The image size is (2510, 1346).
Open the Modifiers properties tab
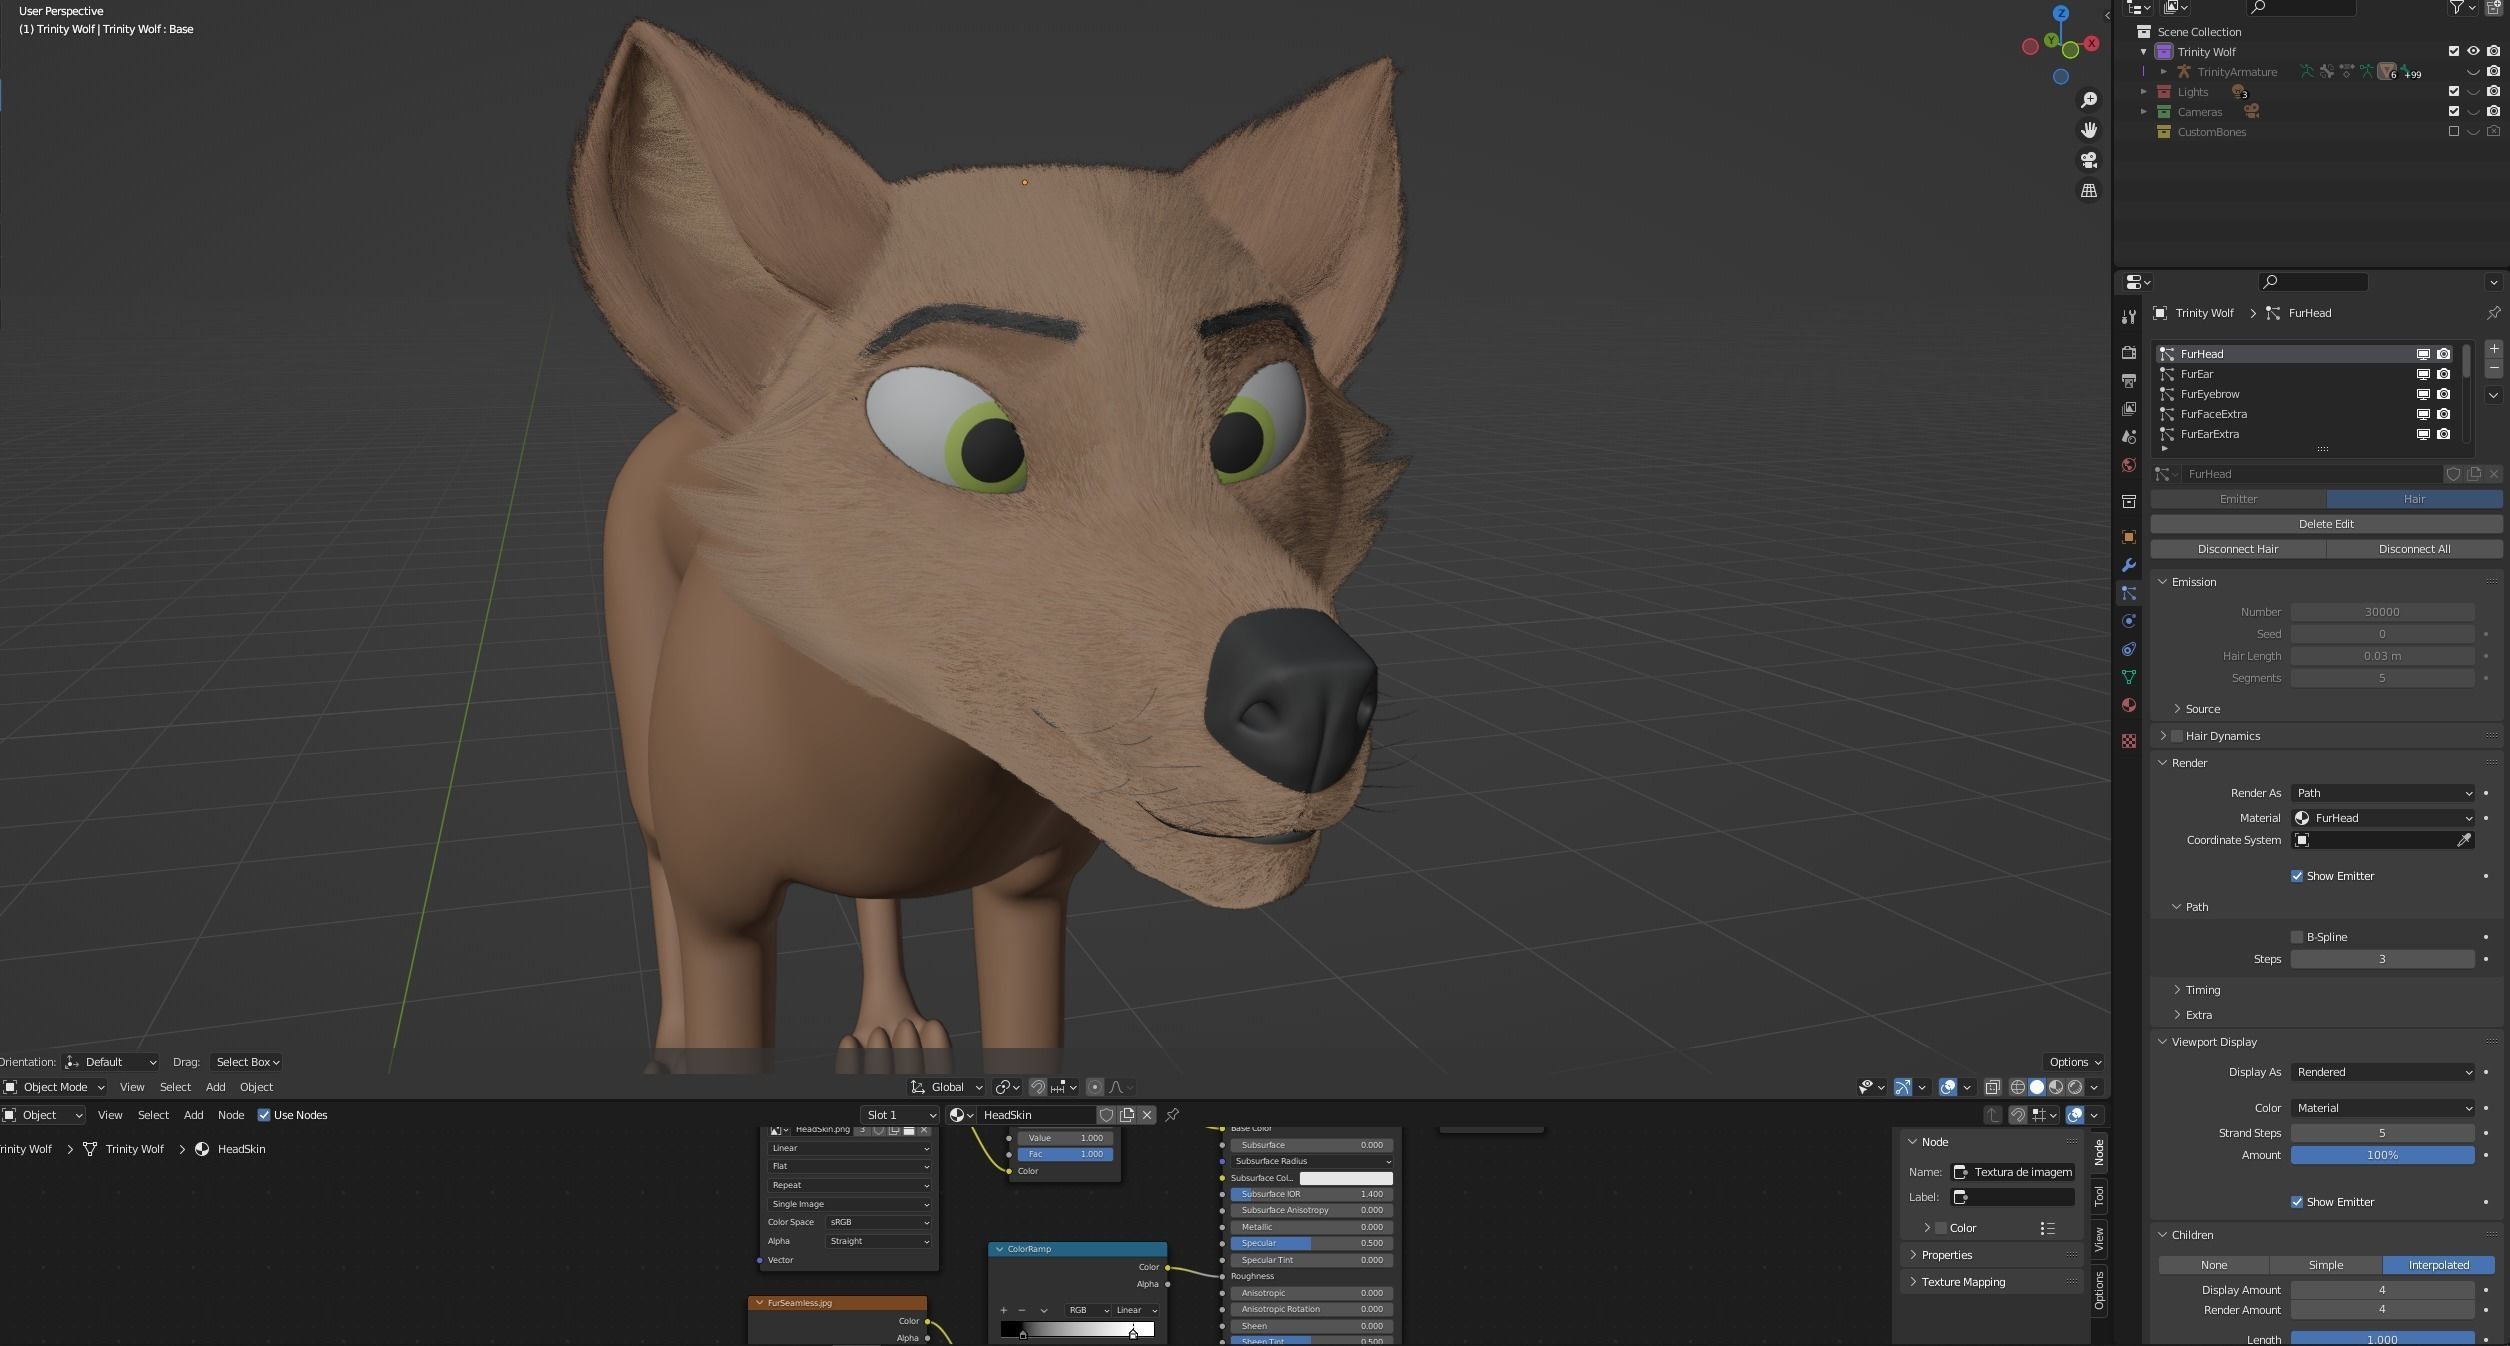[x=2129, y=565]
